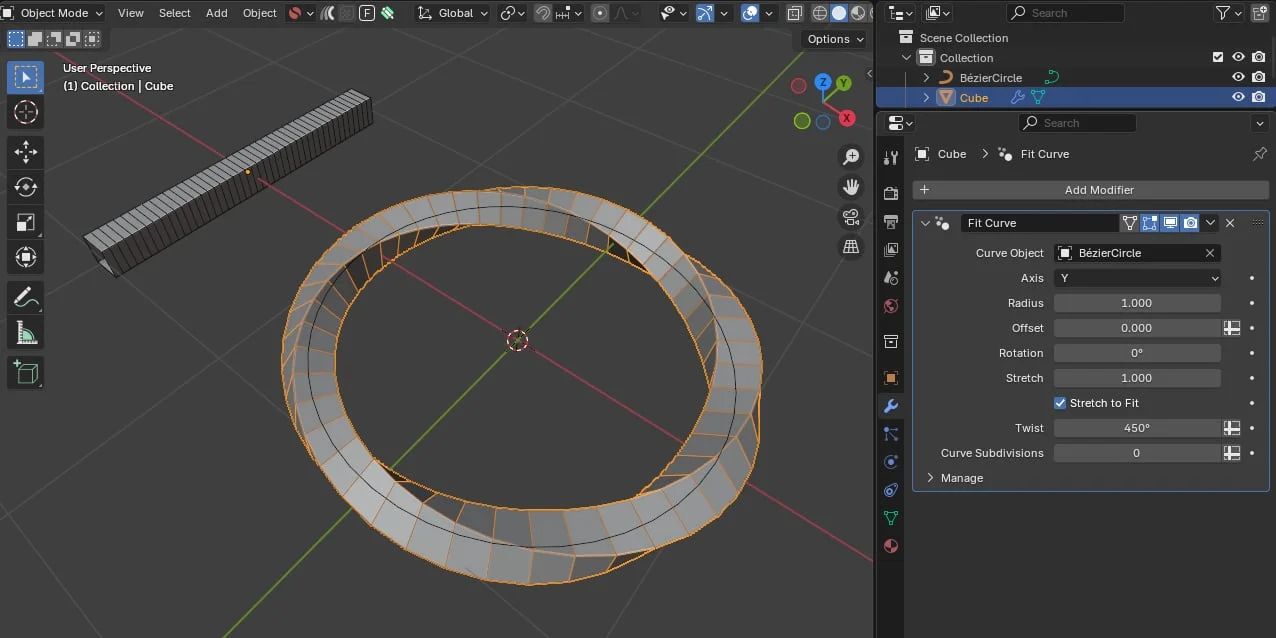Disable the Stretch to Fit checkbox

1060,403
